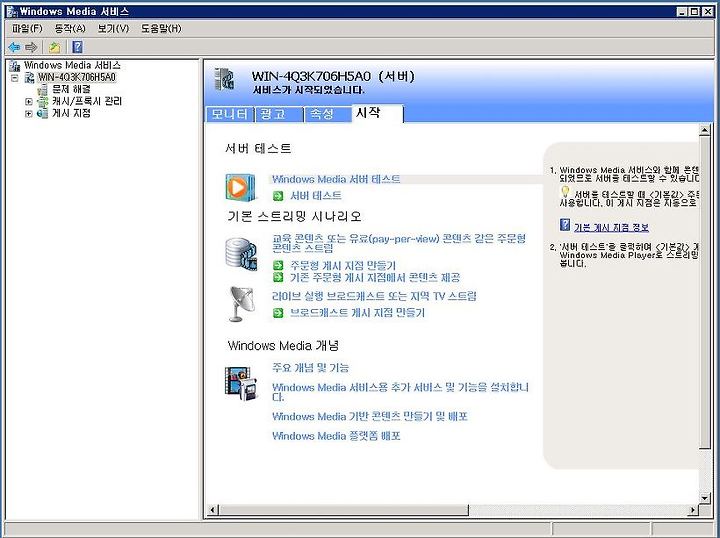The image size is (720, 538).
Task: Click the 서버 테스트 action link
Action: point(316,196)
